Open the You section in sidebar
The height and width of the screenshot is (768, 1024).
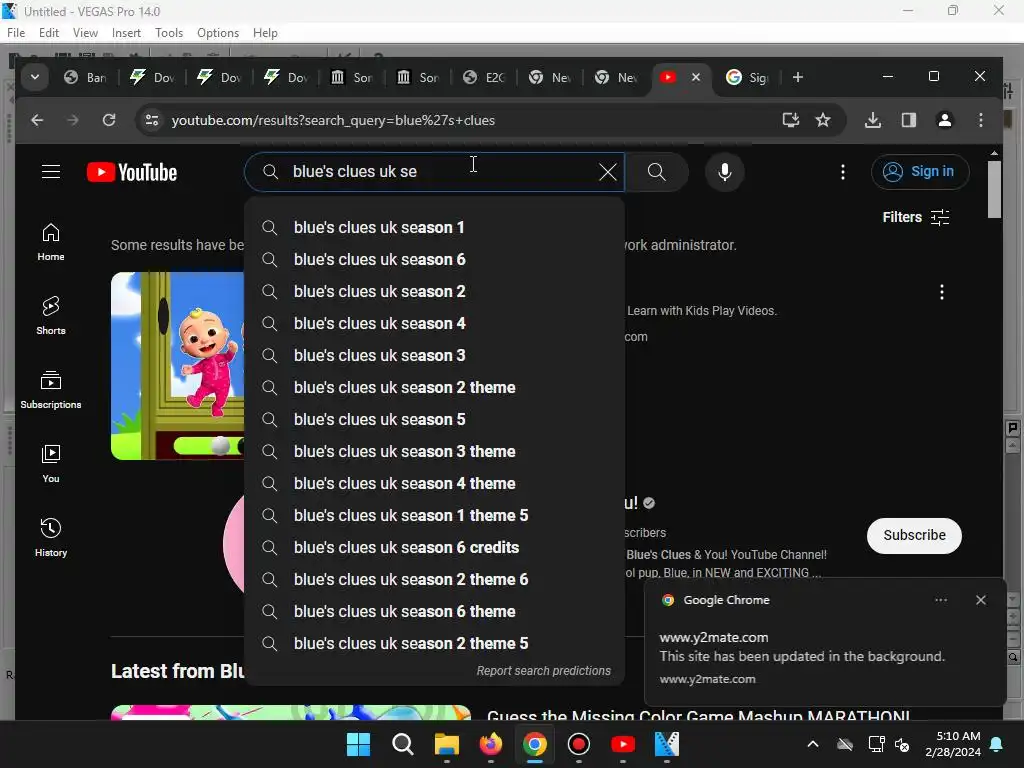[51, 464]
